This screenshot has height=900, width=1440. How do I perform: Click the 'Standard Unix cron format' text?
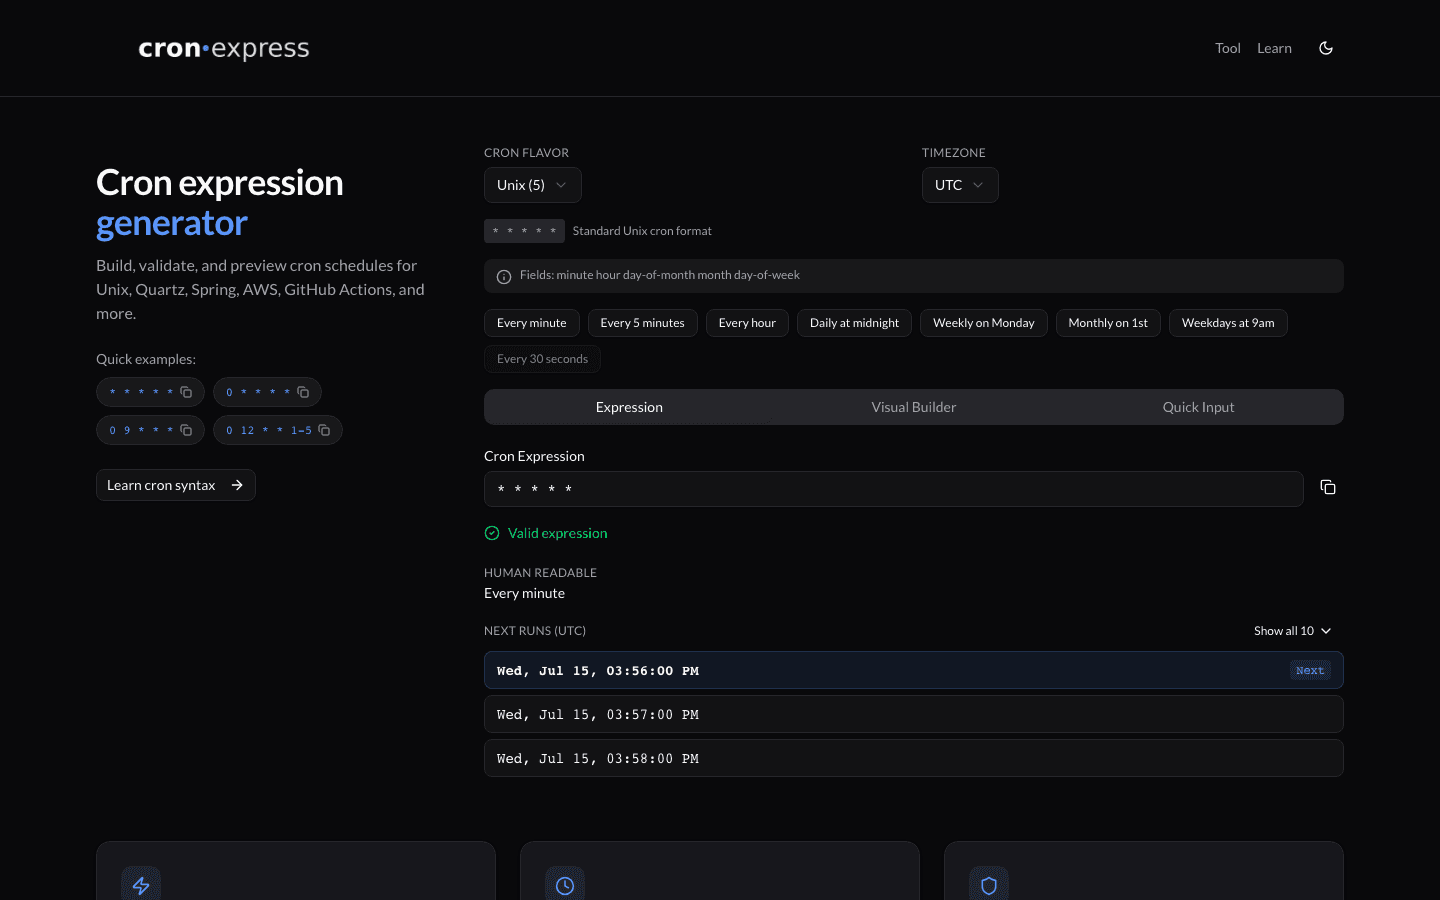coord(642,231)
